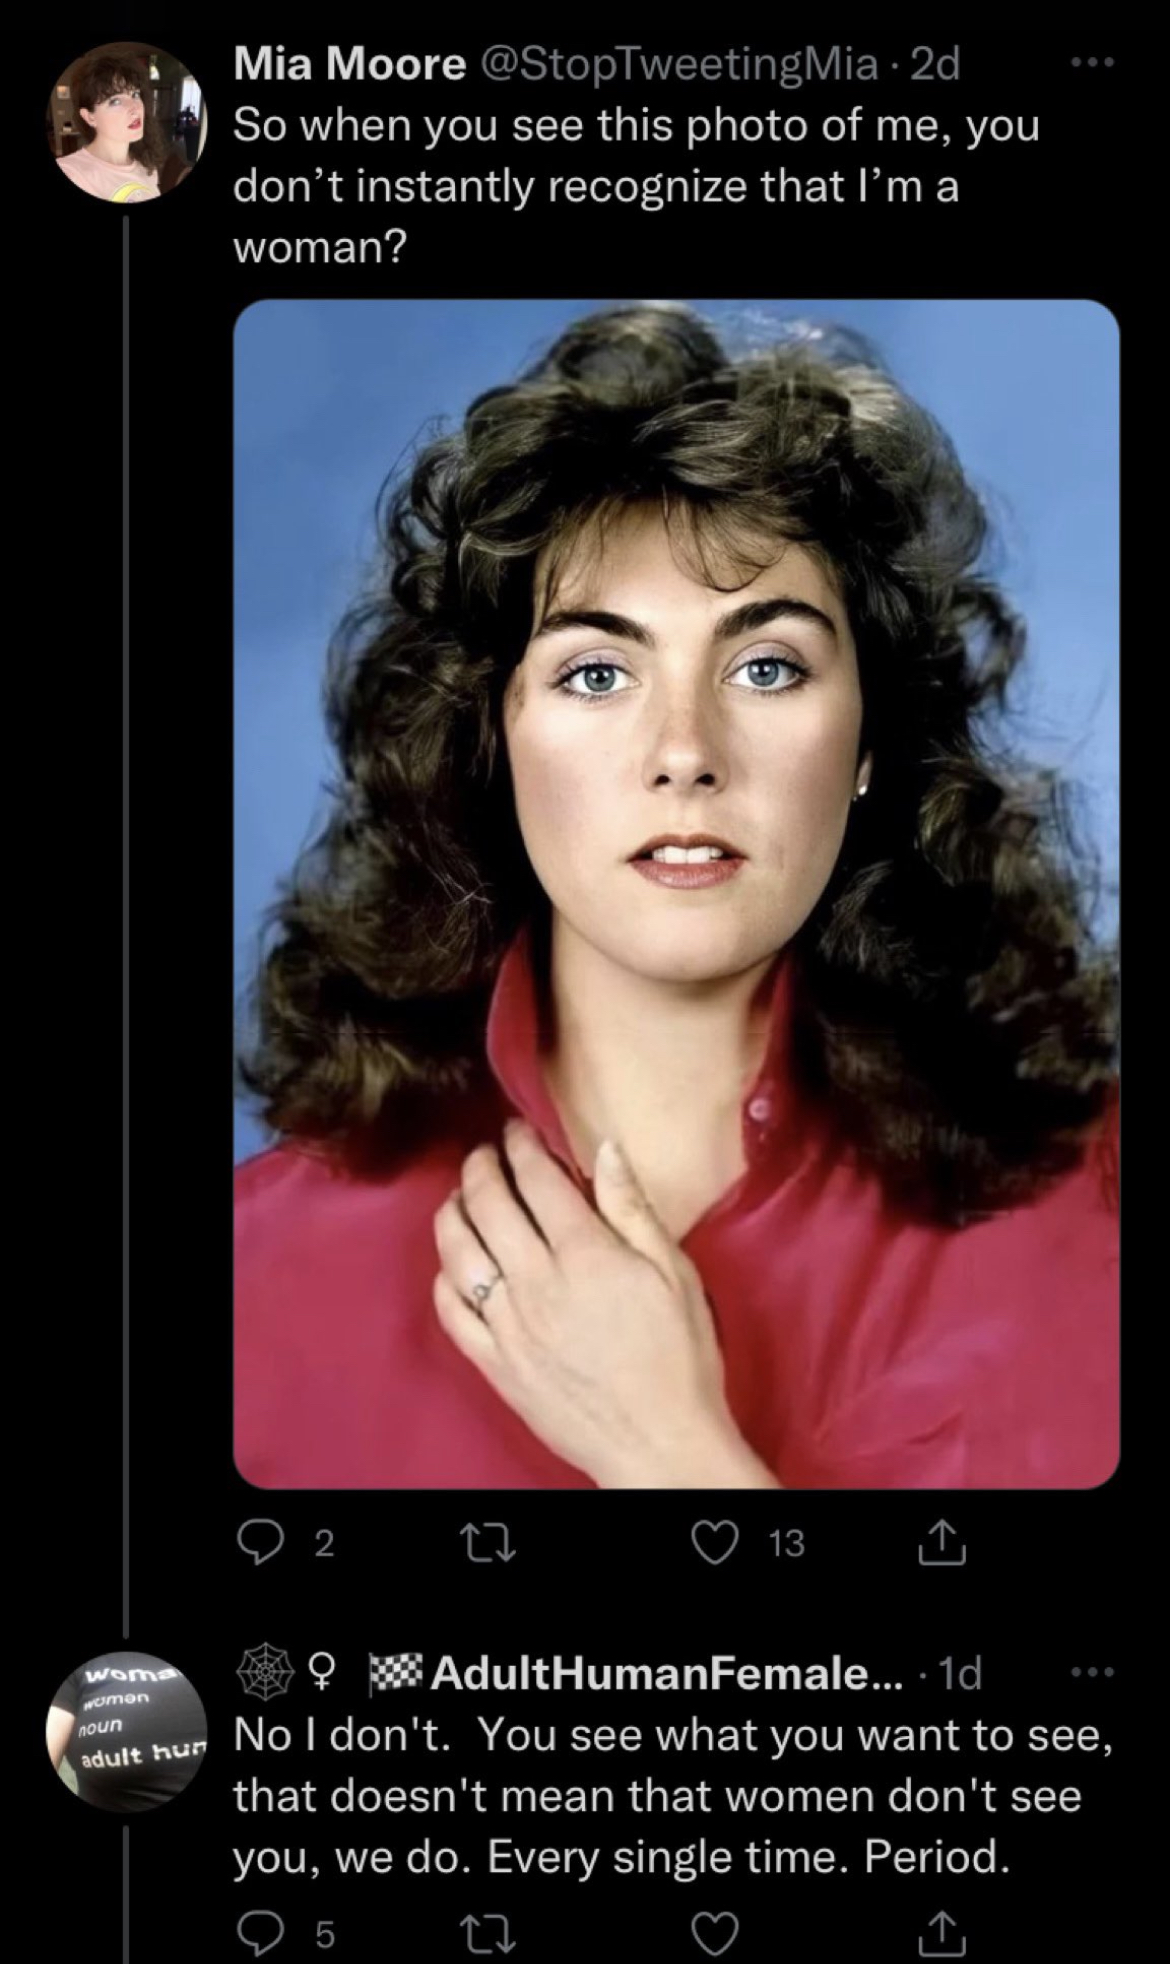This screenshot has height=1964, width=1170.
Task: Open the Mia Moore display name
Action: tap(349, 64)
